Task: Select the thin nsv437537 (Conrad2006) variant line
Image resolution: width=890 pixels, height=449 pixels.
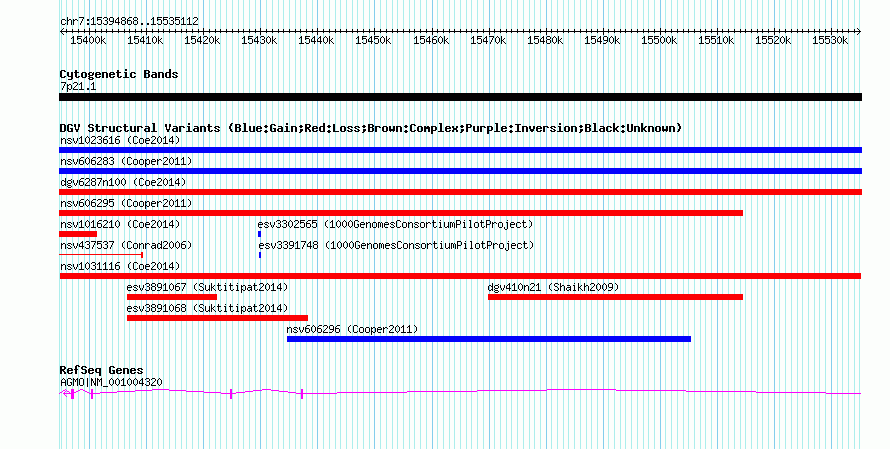Action: (101, 255)
